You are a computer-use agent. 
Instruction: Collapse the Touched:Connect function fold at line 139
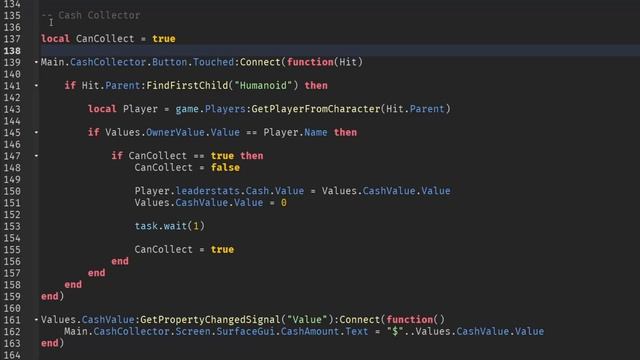click(36, 62)
